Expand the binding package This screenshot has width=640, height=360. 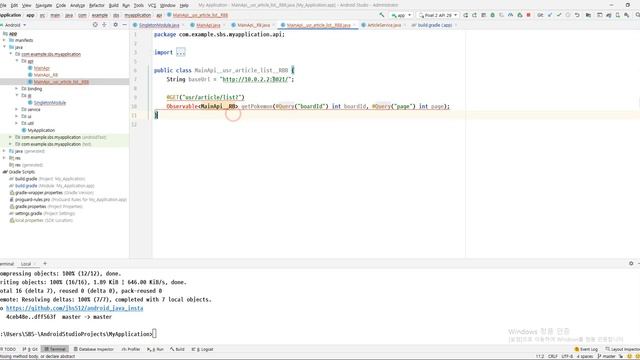(x=17, y=89)
